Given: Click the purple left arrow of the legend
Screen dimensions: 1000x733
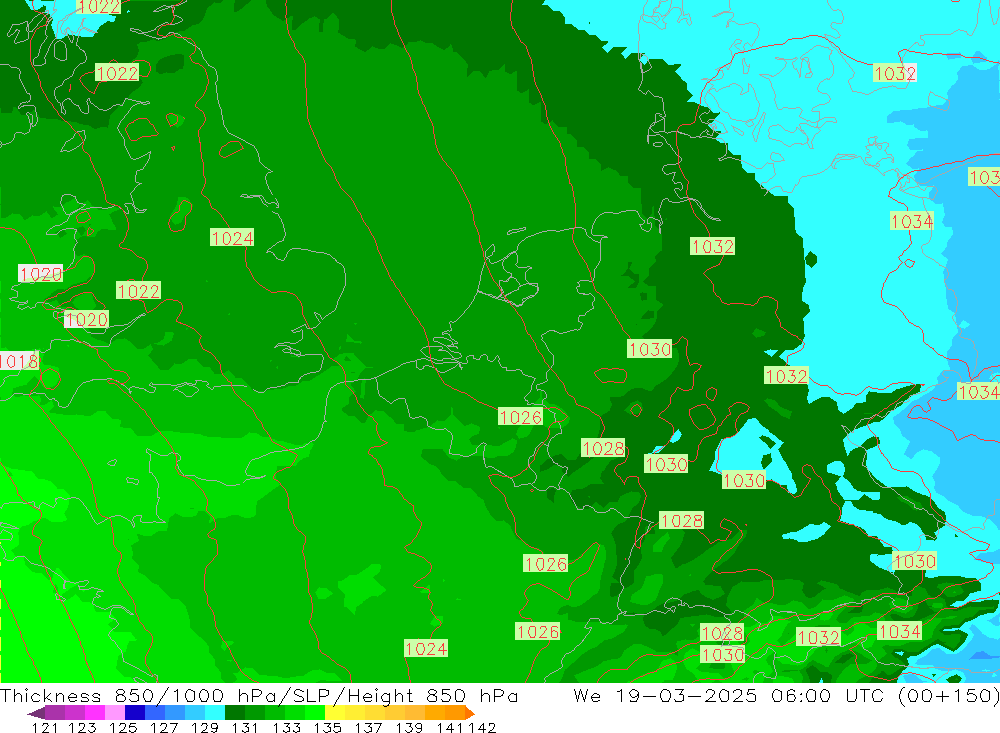Looking at the screenshot, I should (36, 713).
